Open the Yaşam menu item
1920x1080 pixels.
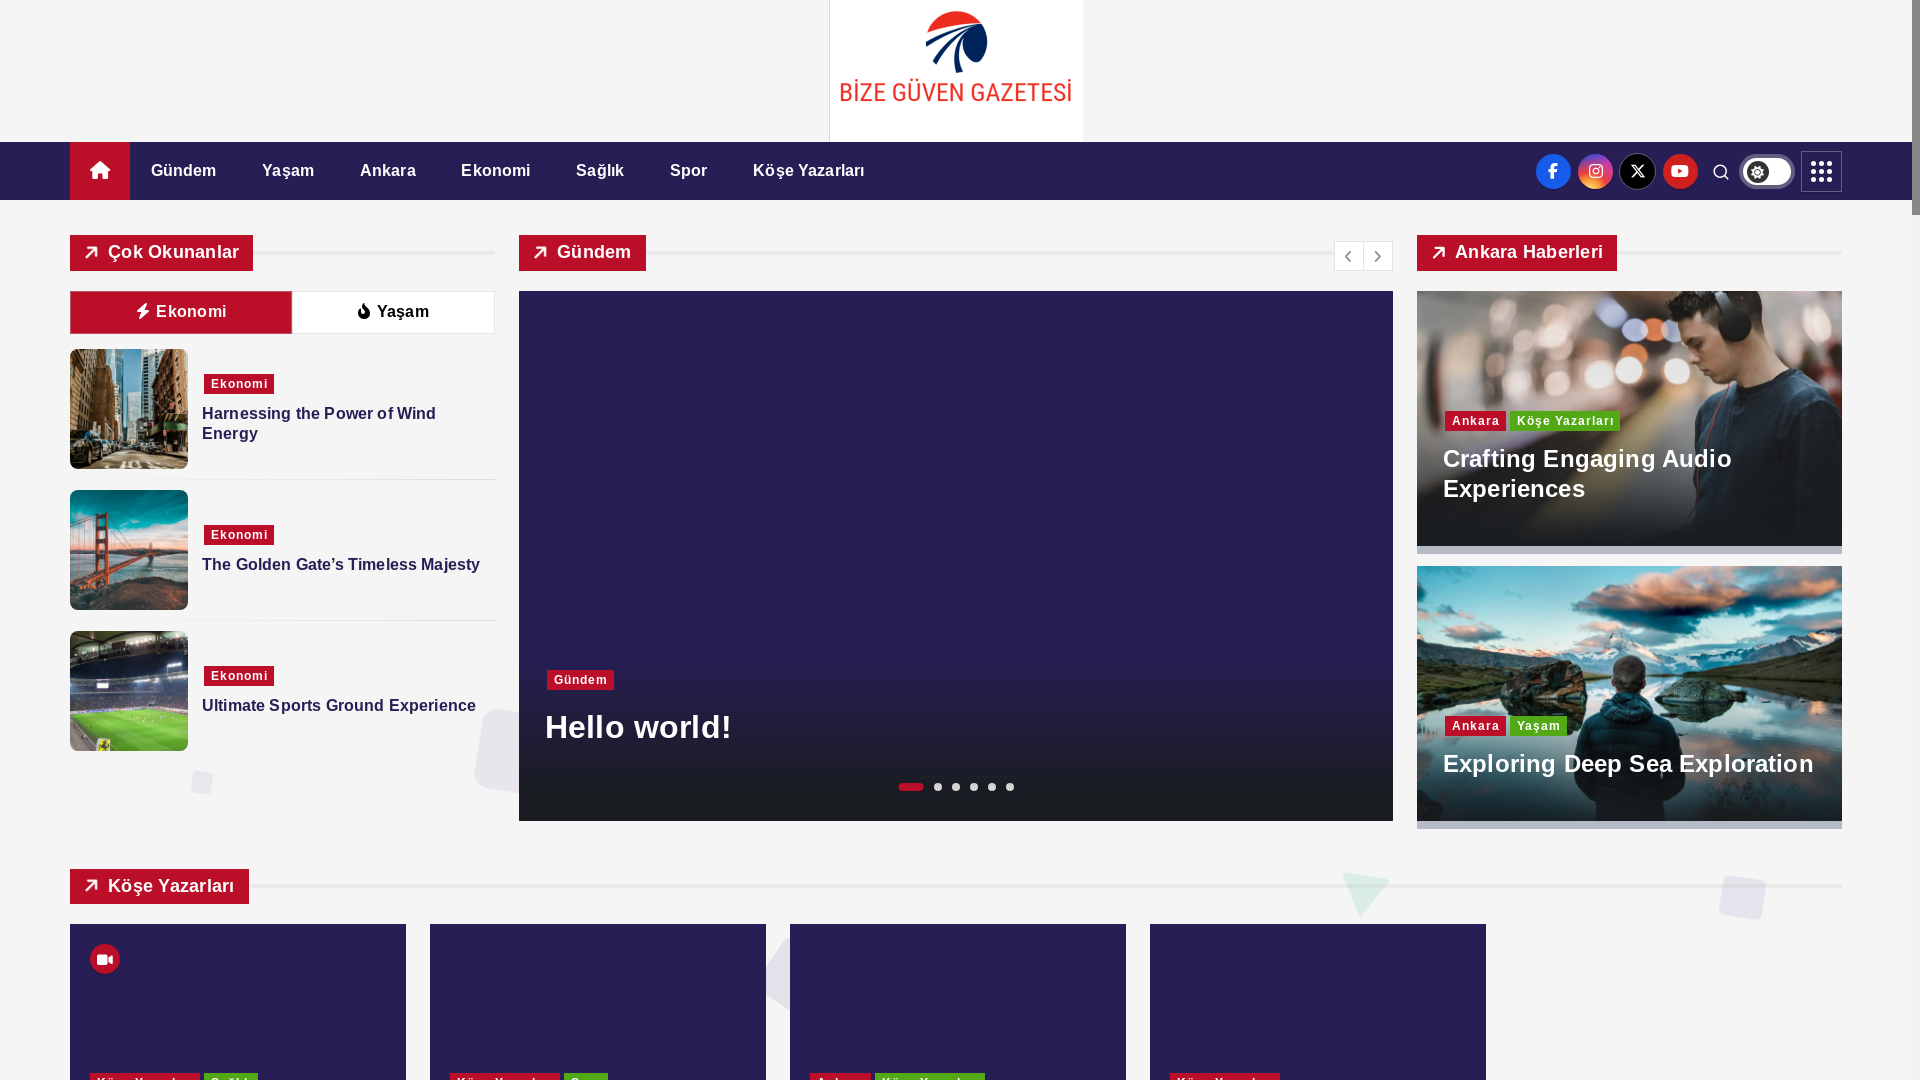pyautogui.click(x=288, y=171)
